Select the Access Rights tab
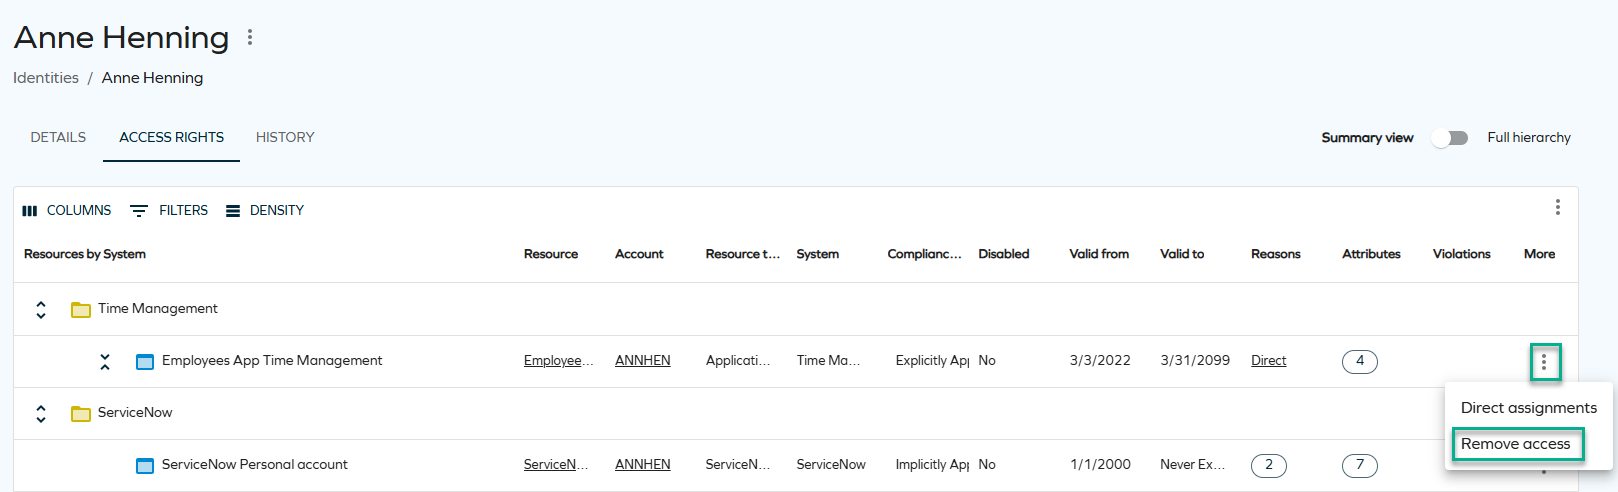 coord(172,137)
